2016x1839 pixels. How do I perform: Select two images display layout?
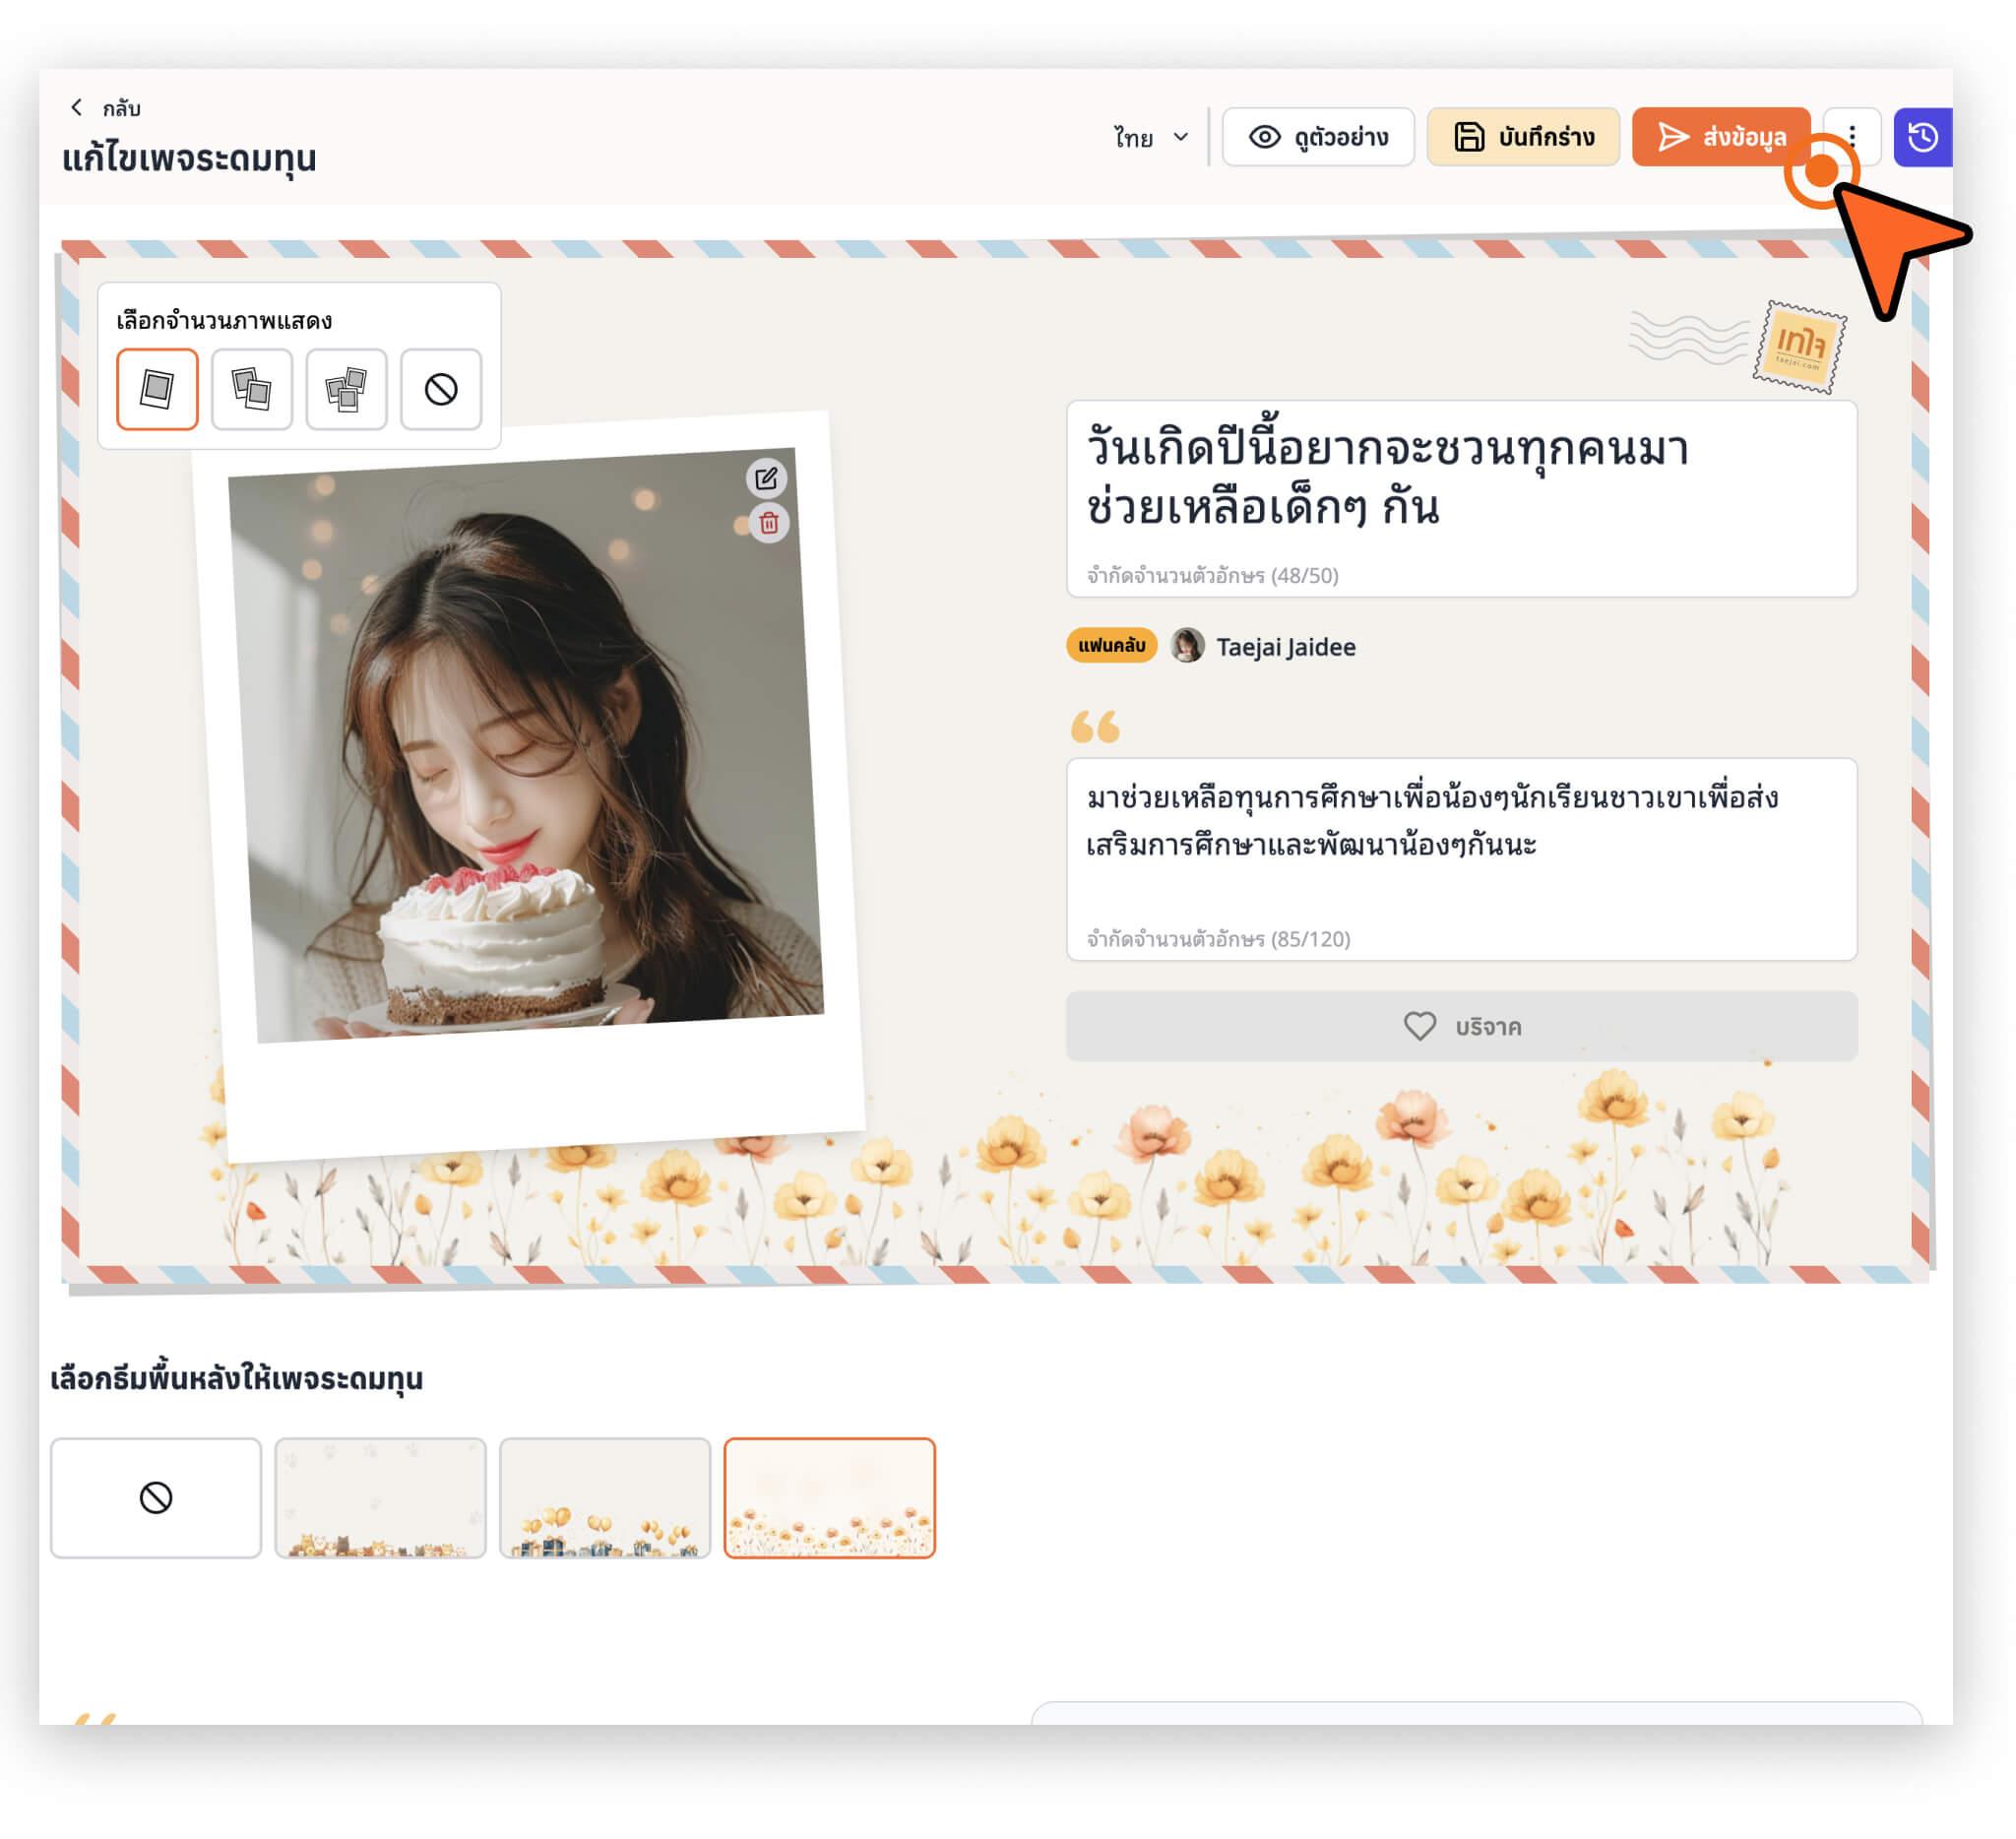pyautogui.click(x=252, y=389)
